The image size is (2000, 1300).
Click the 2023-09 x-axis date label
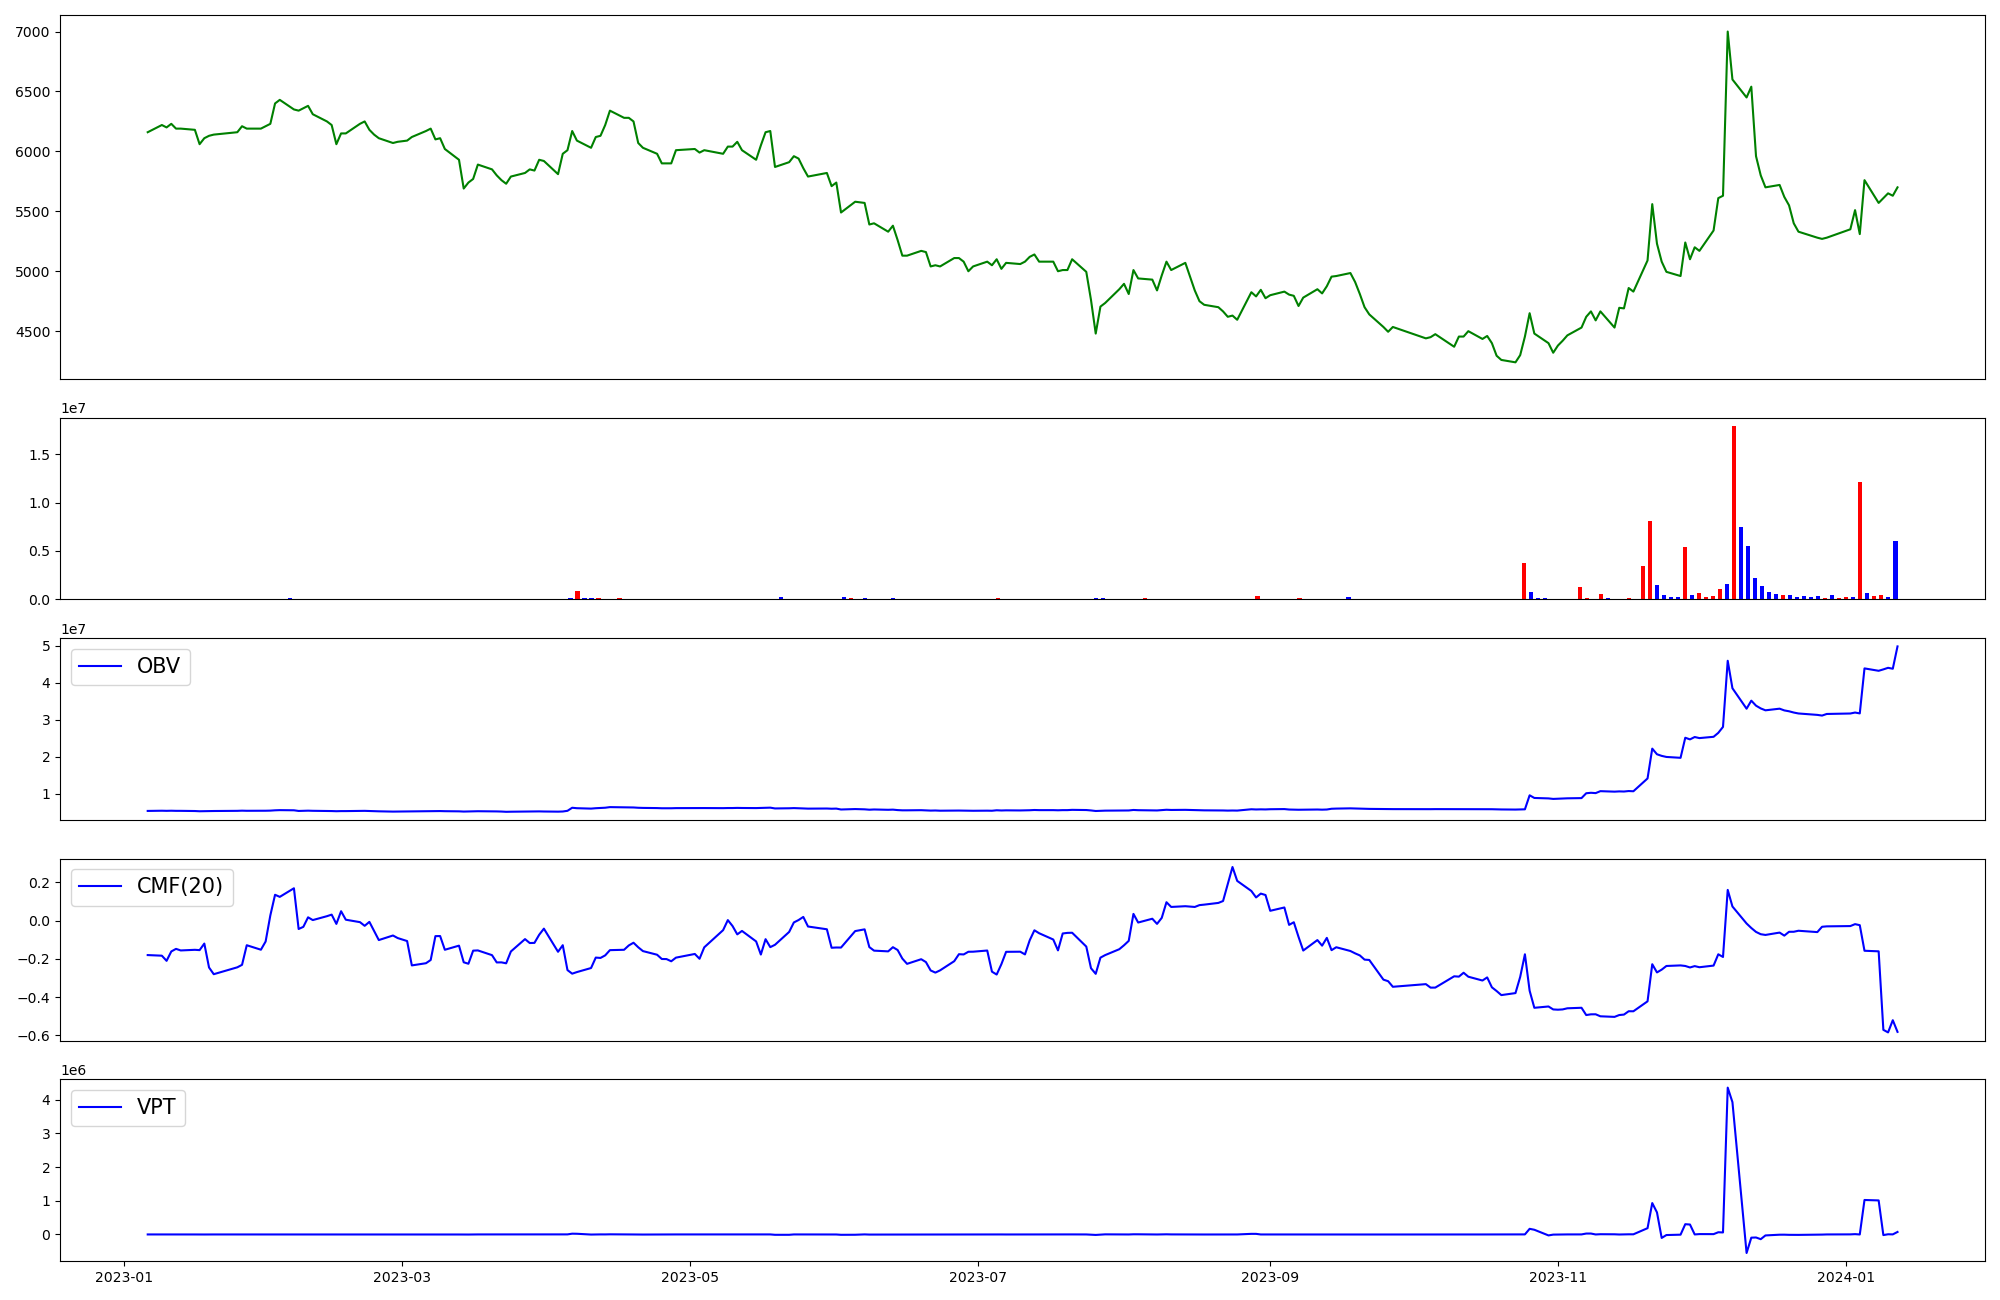(x=1270, y=1277)
